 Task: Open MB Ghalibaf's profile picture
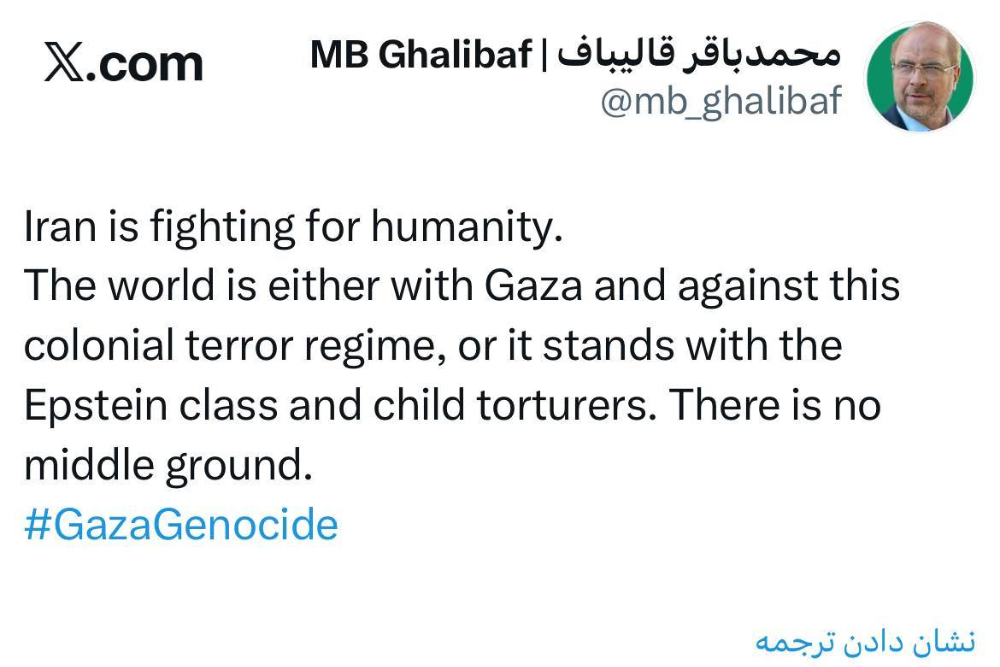918,78
